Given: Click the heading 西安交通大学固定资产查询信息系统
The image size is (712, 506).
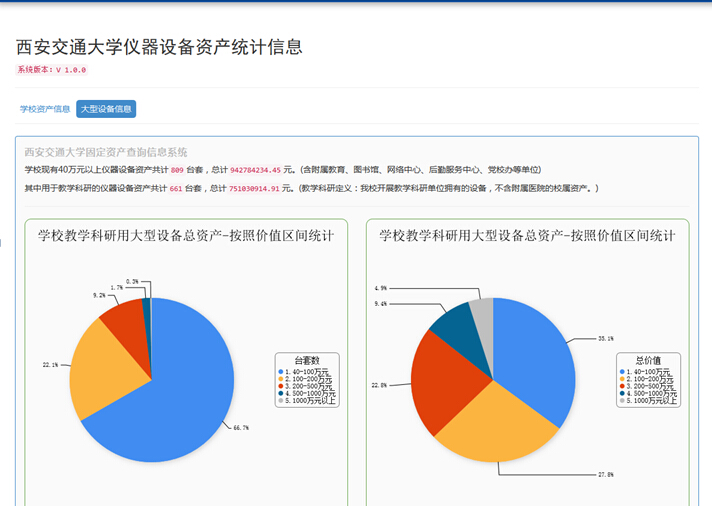Looking at the screenshot, I should 106,152.
